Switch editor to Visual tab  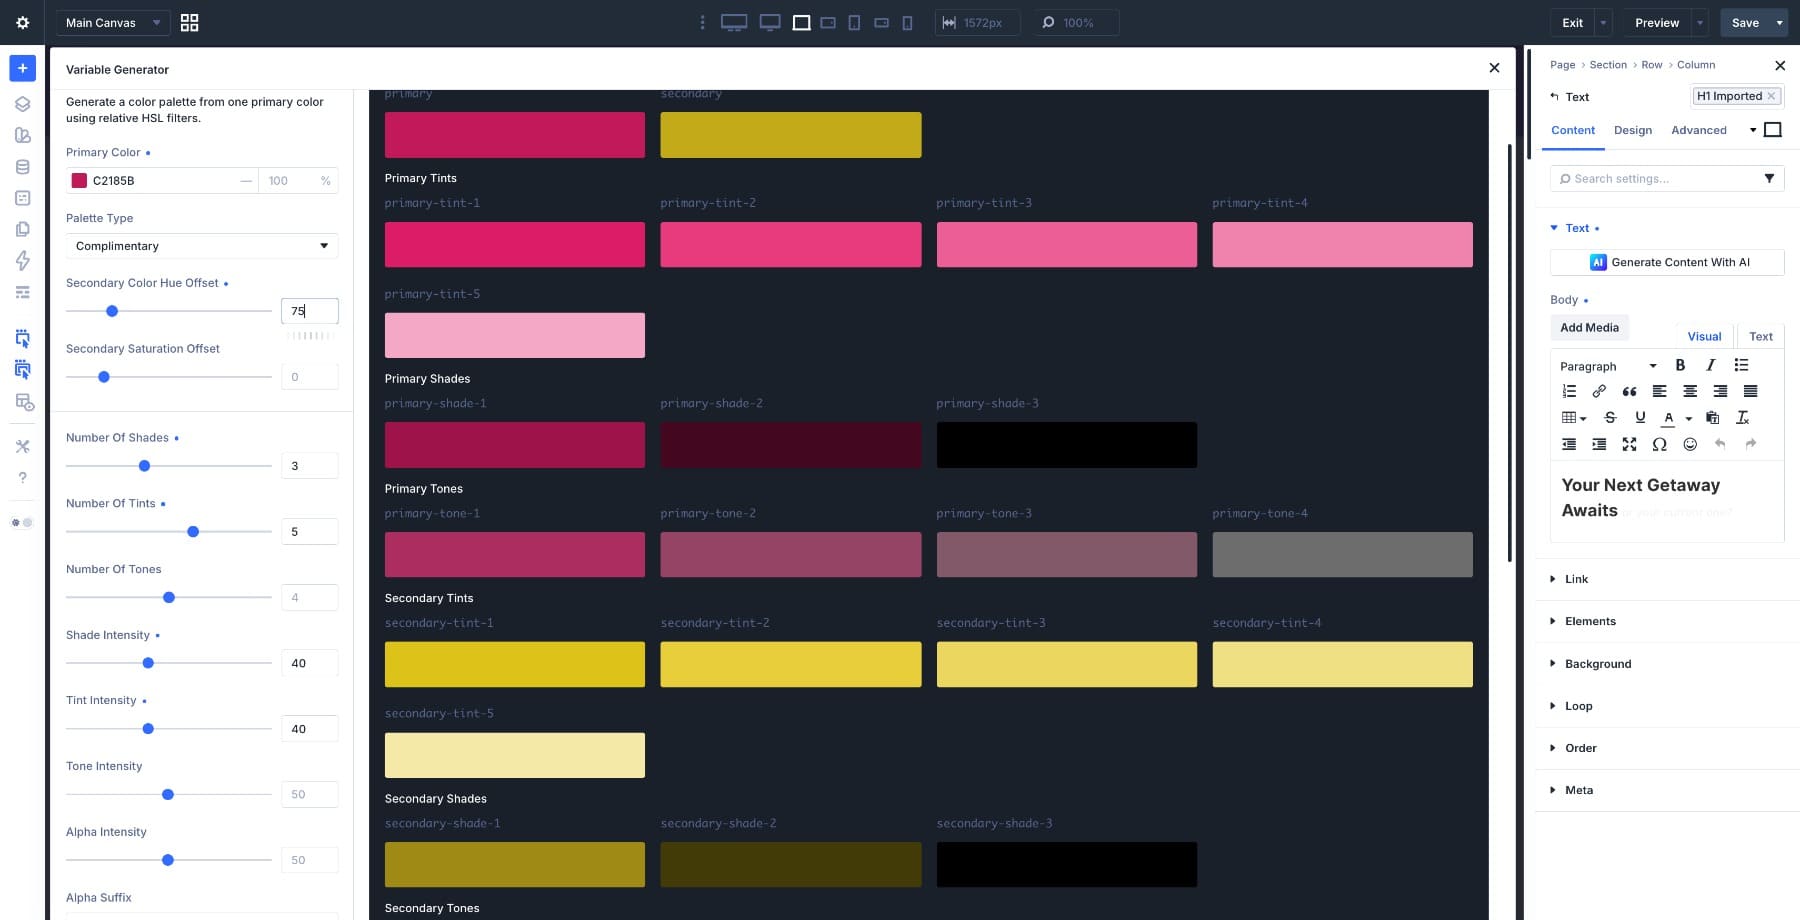point(1704,336)
